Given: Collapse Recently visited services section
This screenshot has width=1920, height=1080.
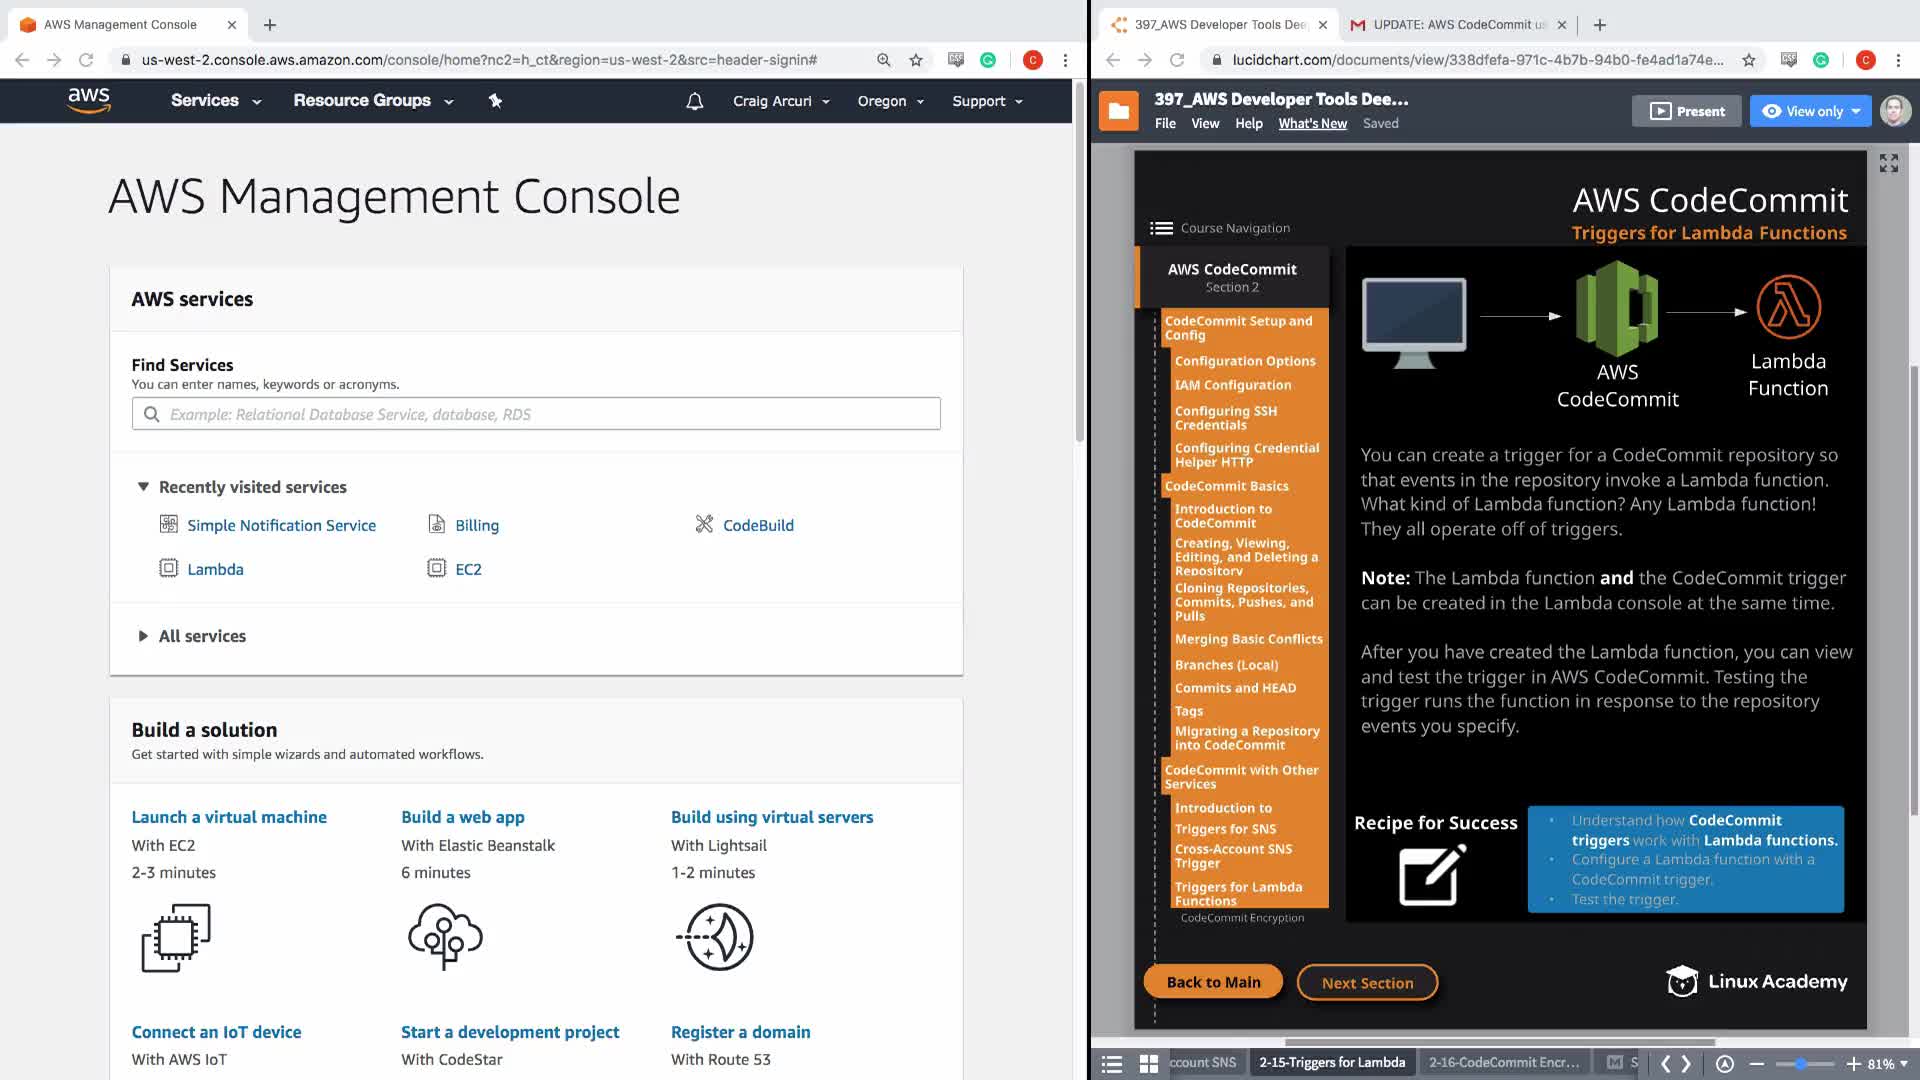Looking at the screenshot, I should pos(143,487).
